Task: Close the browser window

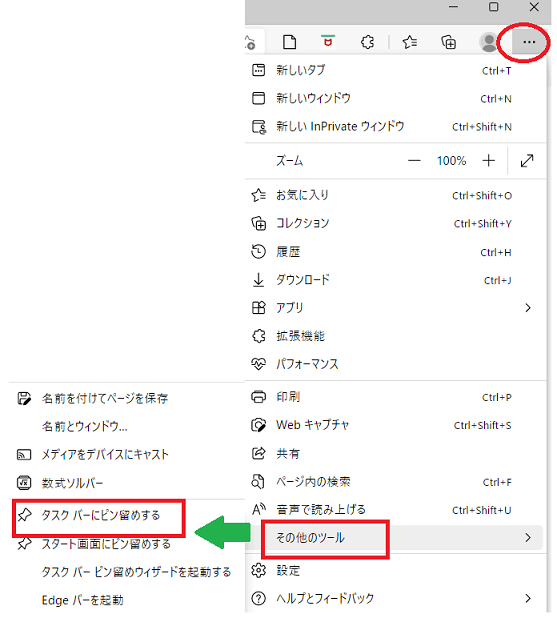Action: point(534,7)
